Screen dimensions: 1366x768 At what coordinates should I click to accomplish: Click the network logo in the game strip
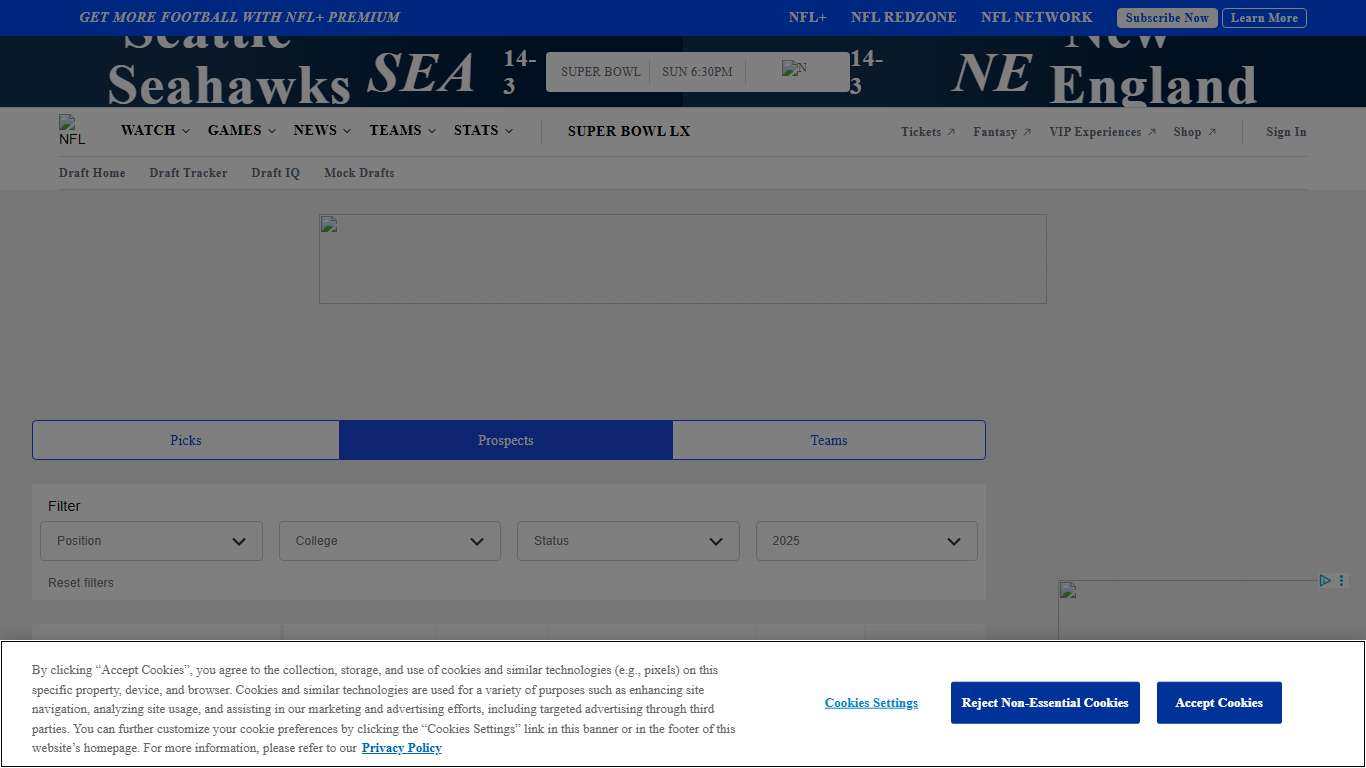pyautogui.click(x=795, y=71)
